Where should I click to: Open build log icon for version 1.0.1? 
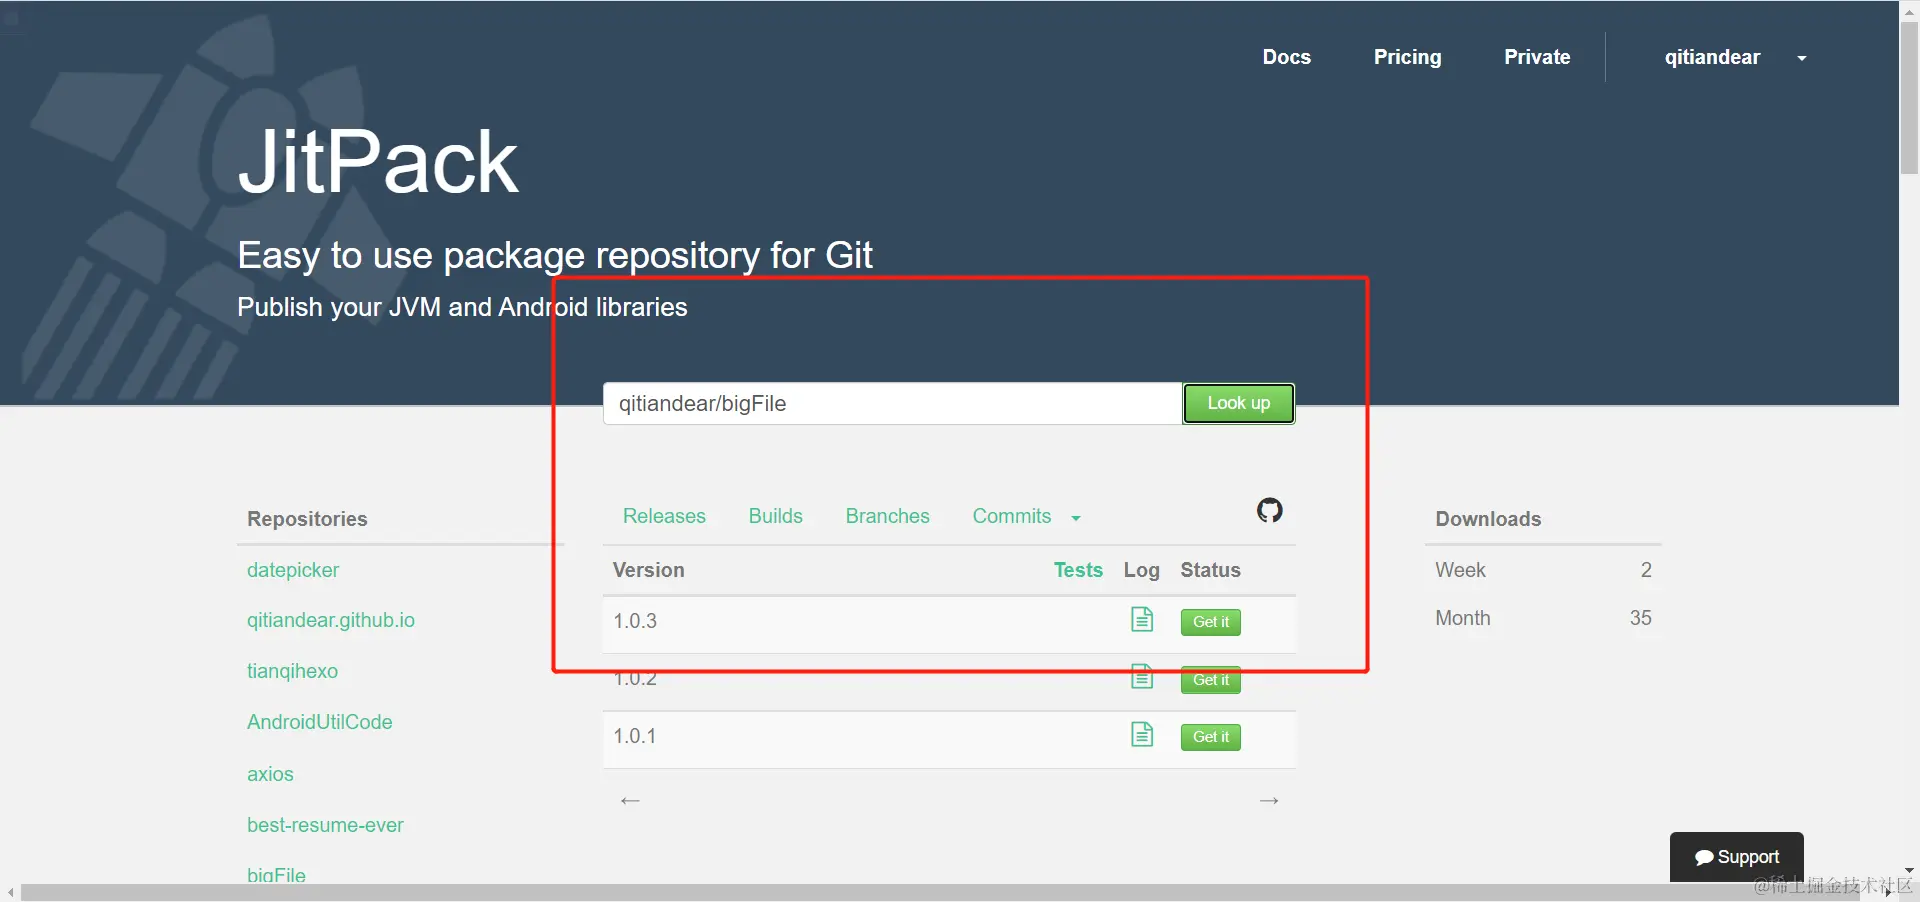point(1142,735)
